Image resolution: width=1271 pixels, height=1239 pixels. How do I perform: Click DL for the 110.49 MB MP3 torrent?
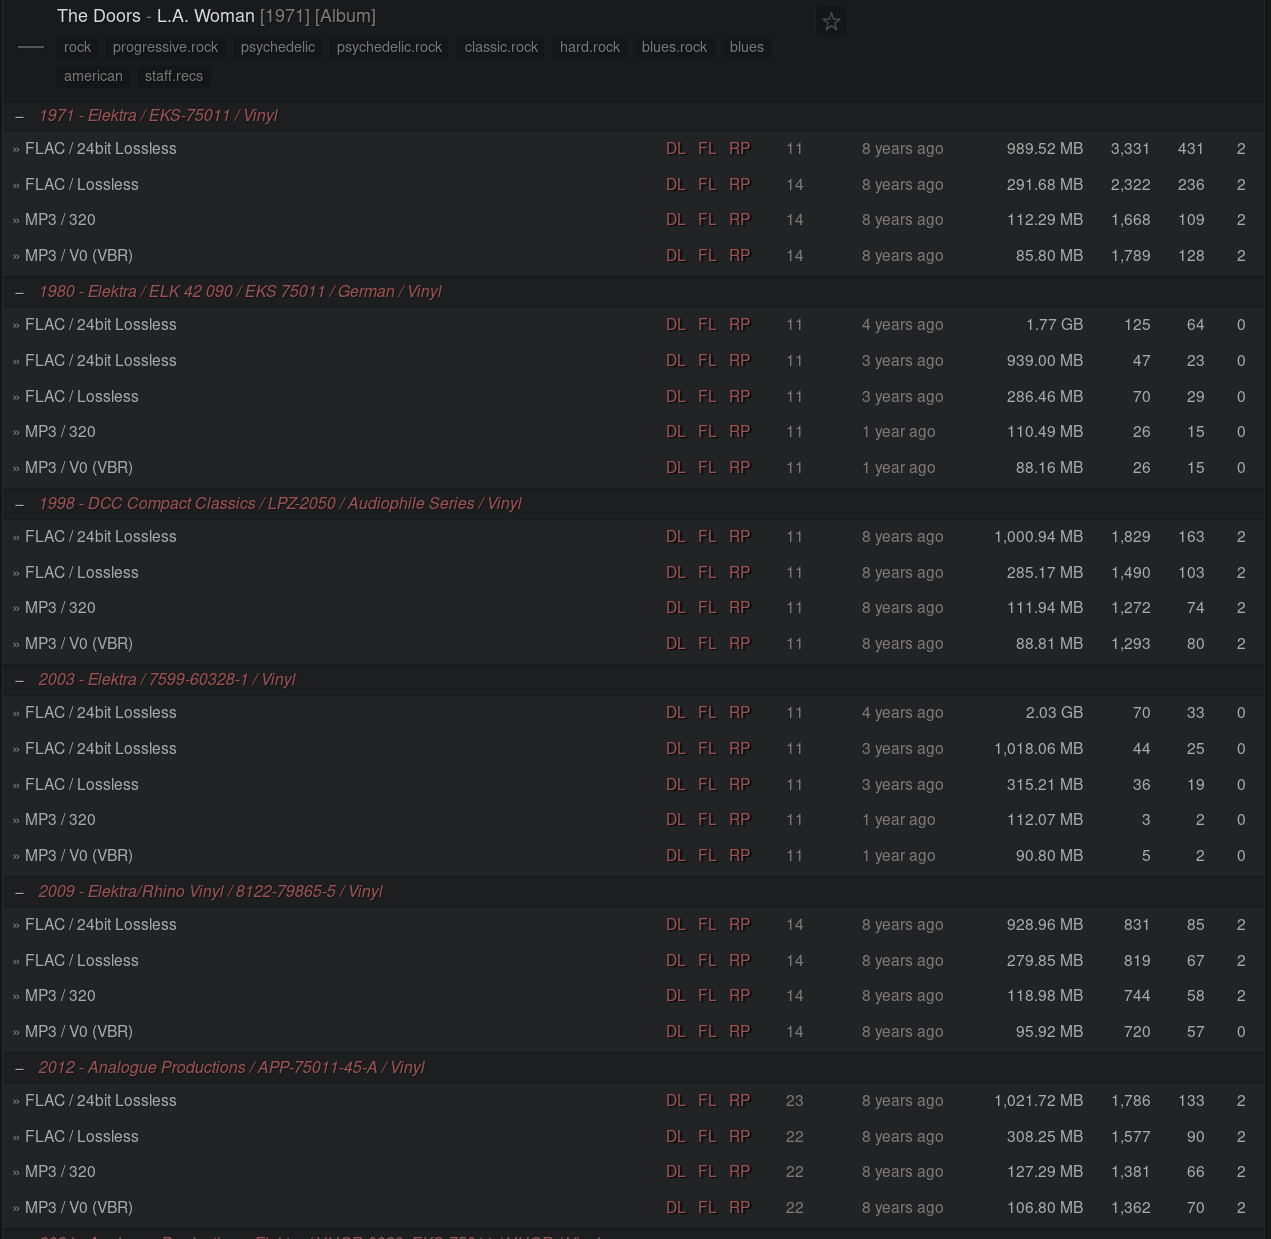(x=676, y=431)
